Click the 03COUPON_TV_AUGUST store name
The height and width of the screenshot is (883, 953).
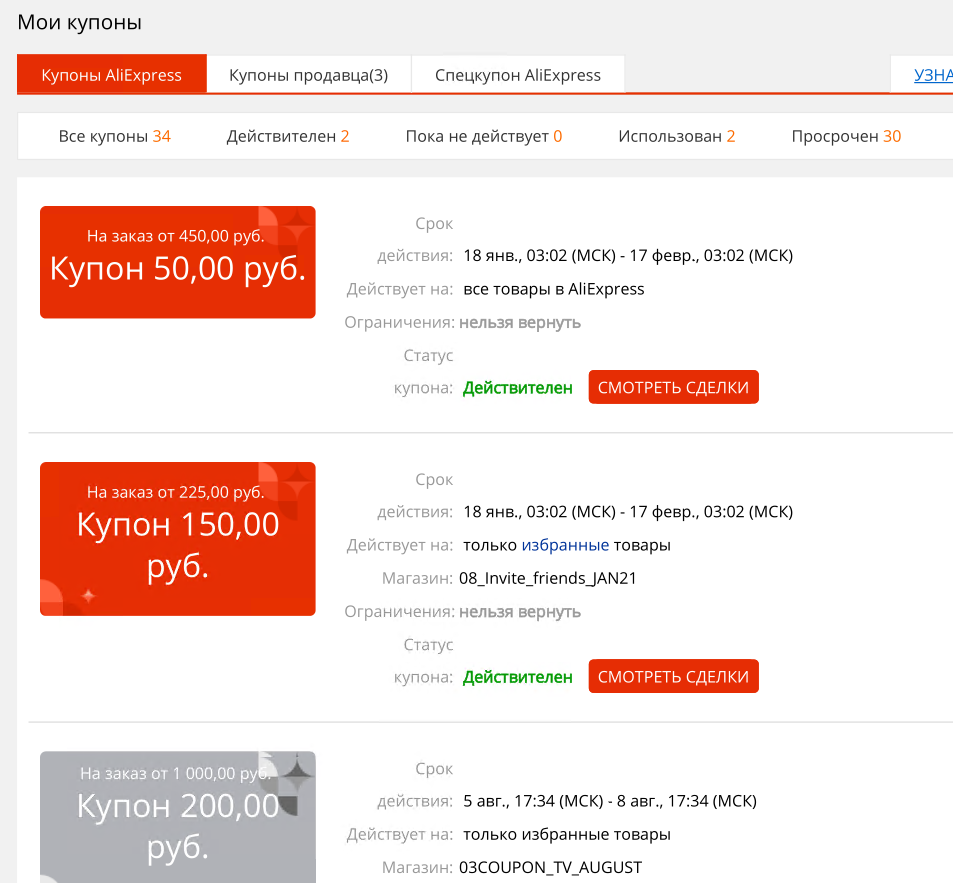(x=550, y=867)
